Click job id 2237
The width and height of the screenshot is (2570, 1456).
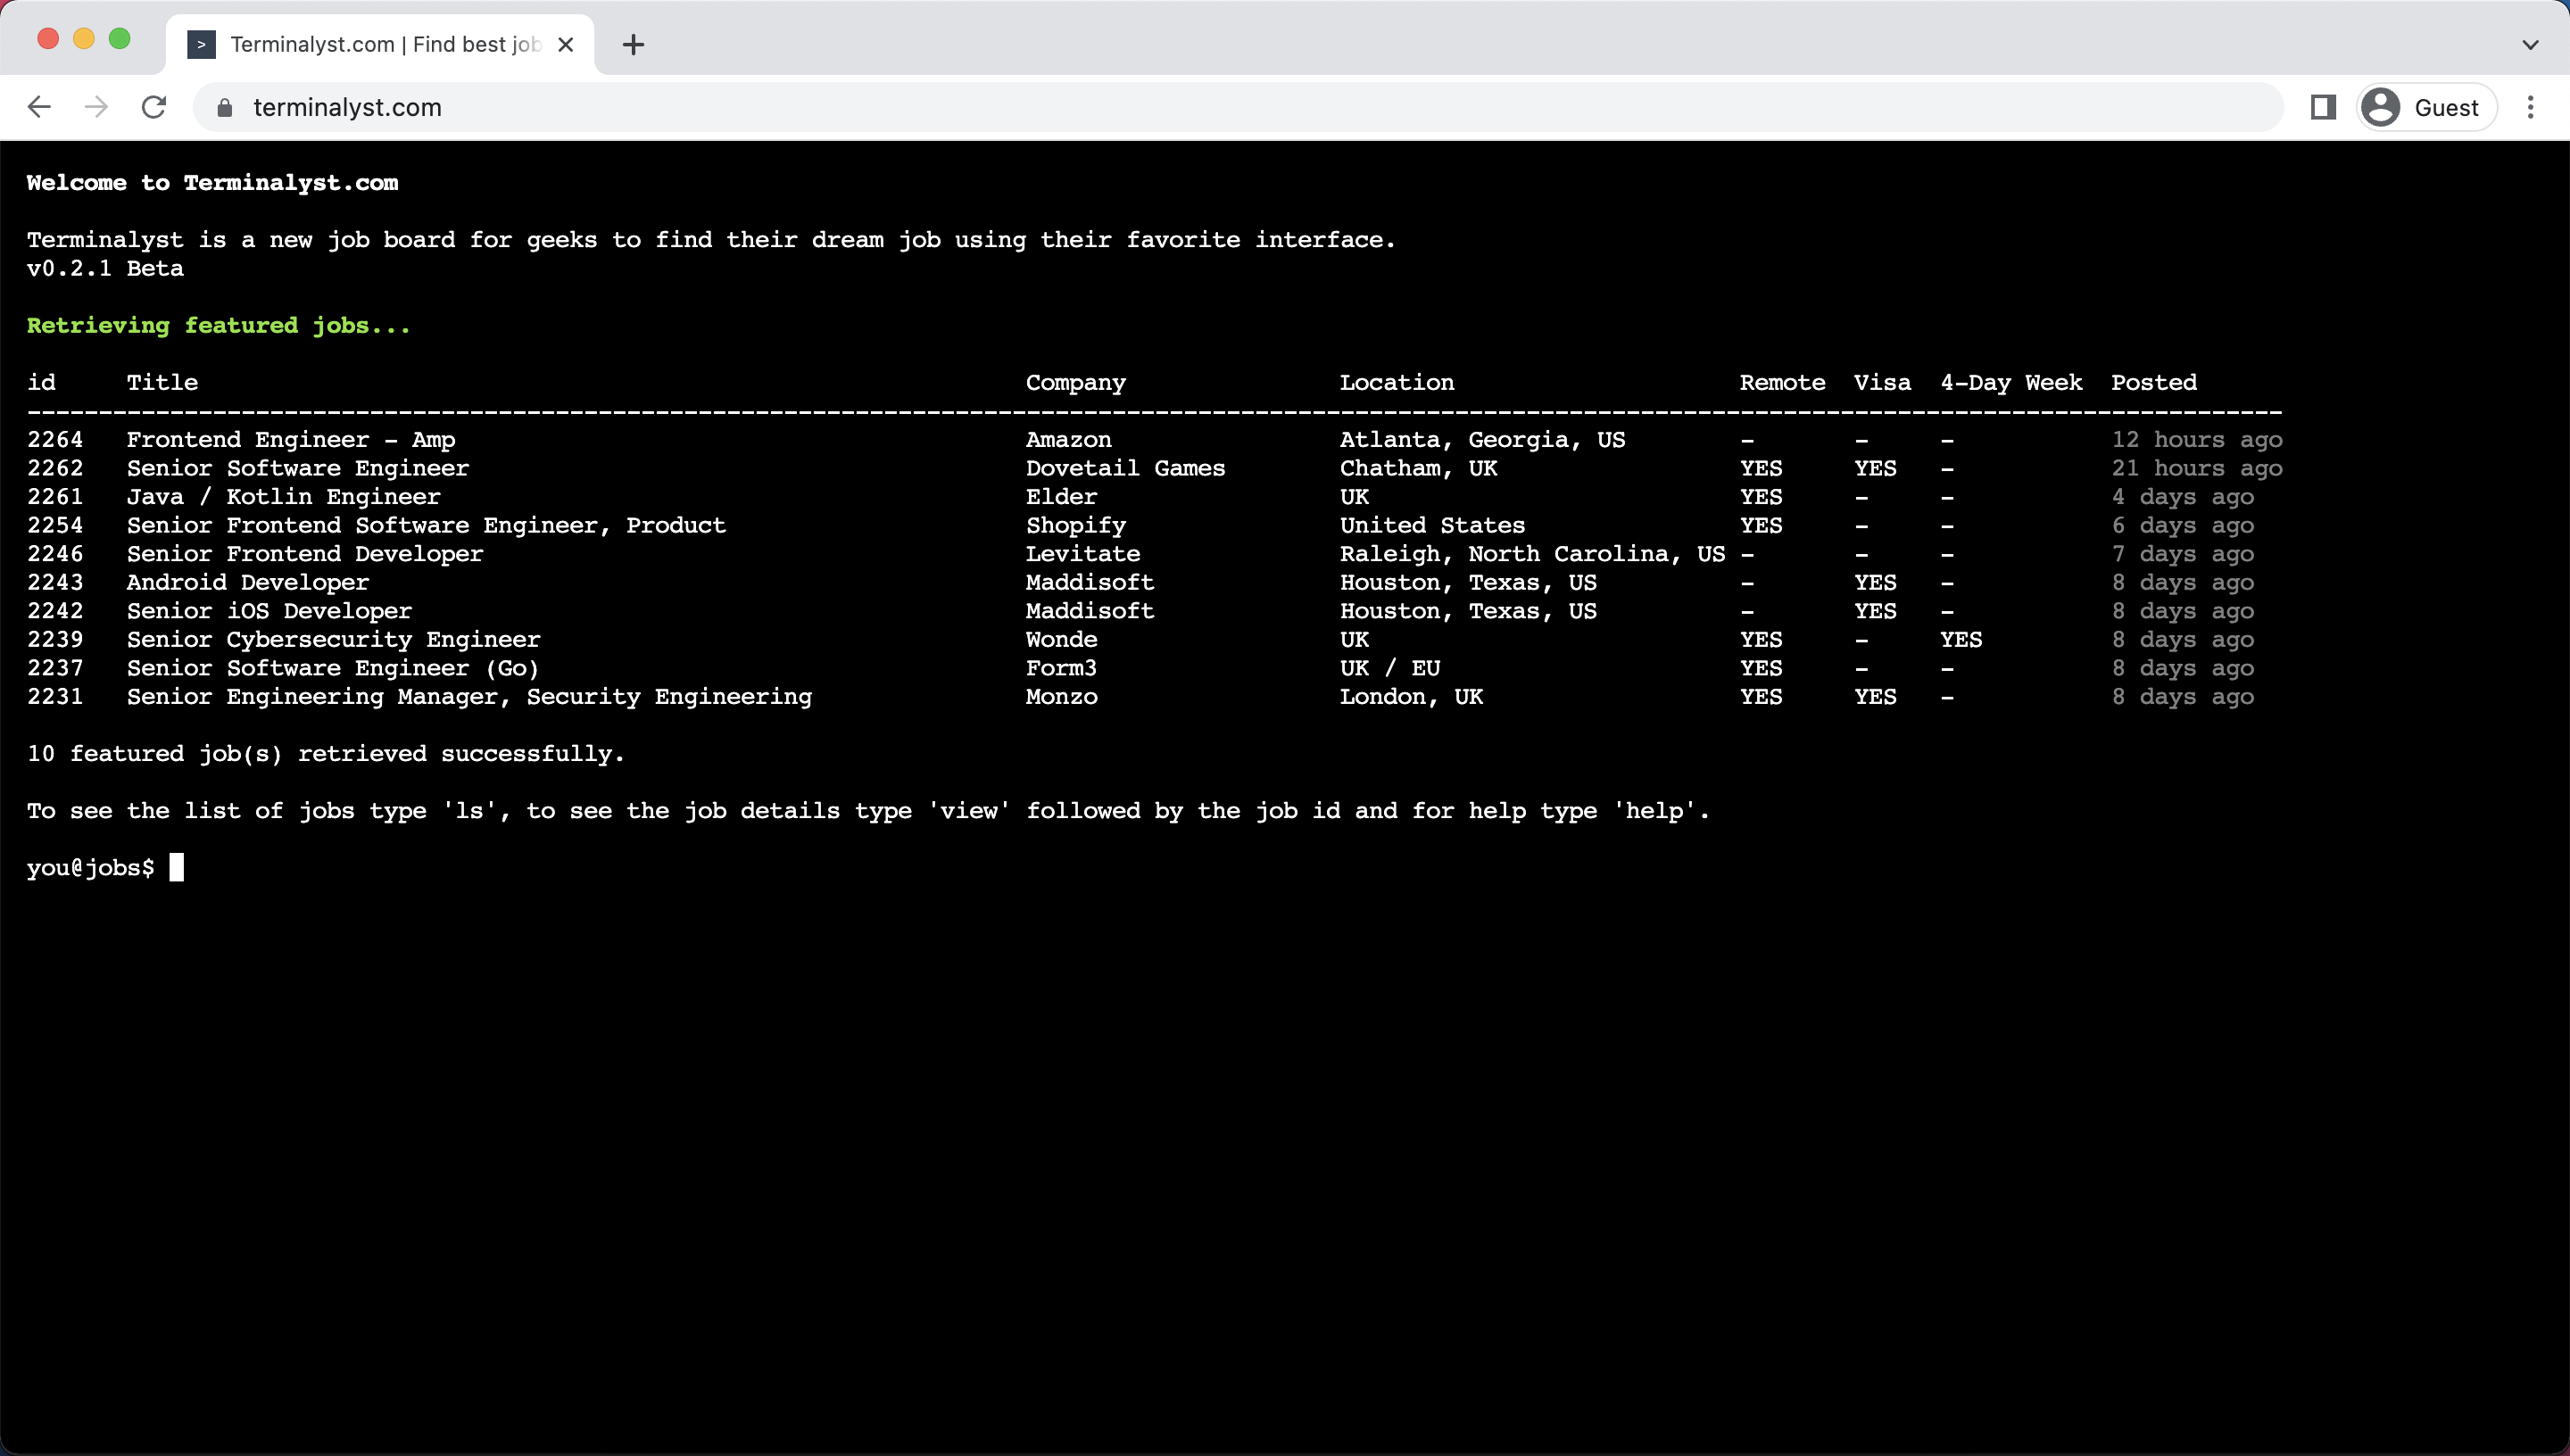point(55,667)
